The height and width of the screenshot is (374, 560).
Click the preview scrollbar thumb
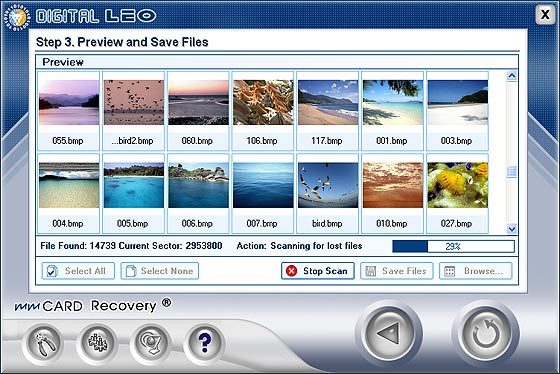click(x=512, y=171)
